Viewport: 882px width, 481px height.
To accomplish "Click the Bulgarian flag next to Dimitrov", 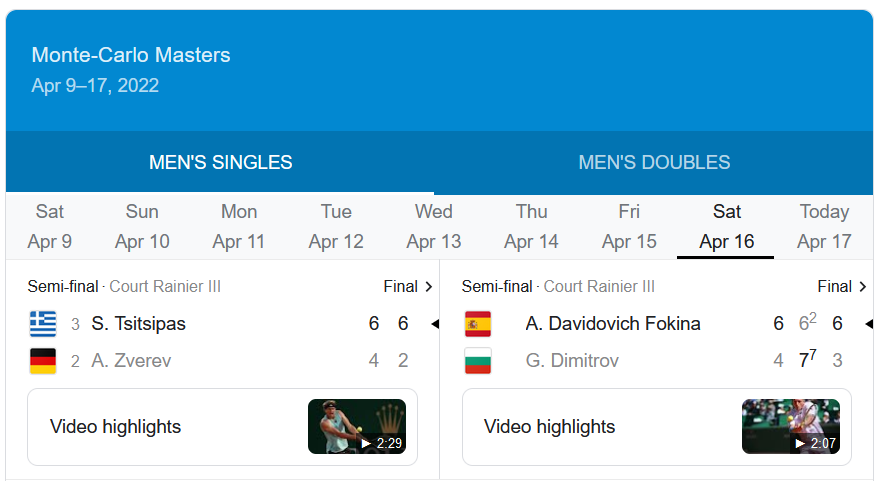I will [x=478, y=361].
